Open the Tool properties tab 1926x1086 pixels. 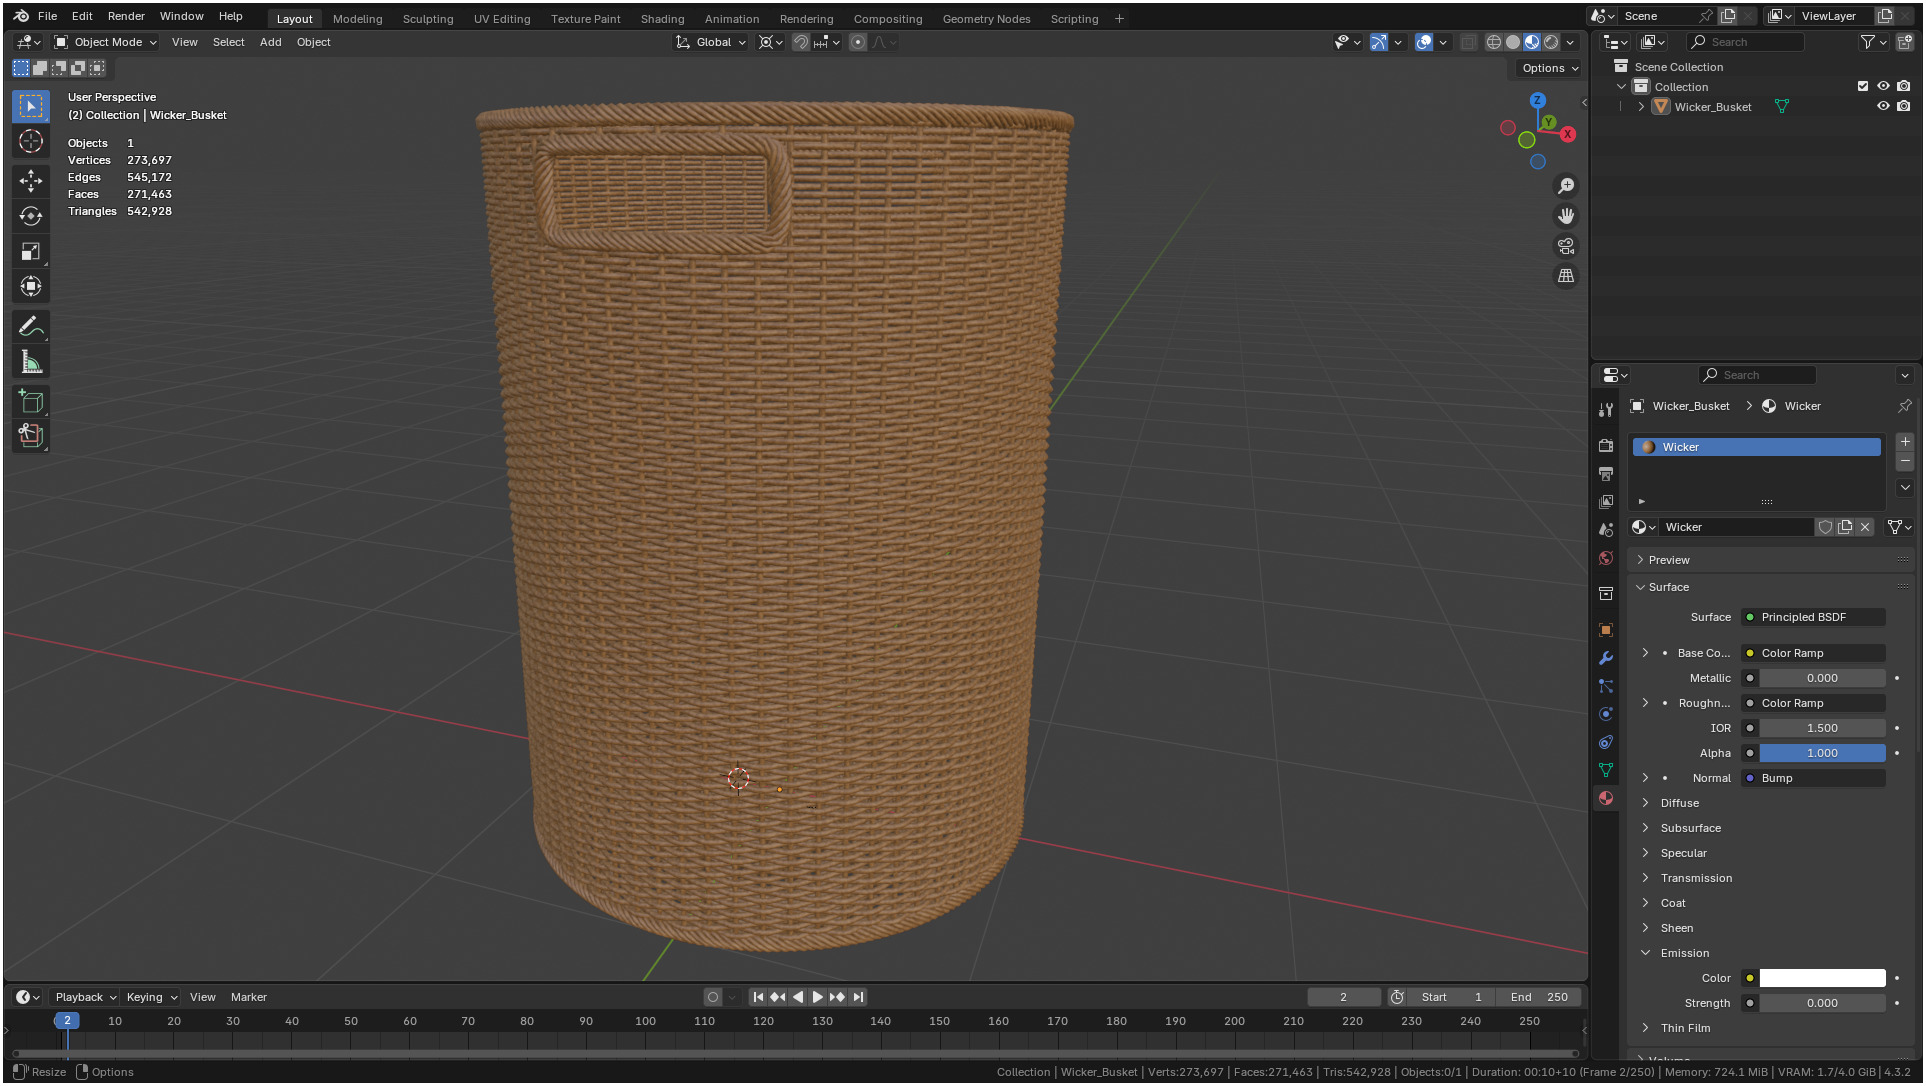tap(1606, 410)
